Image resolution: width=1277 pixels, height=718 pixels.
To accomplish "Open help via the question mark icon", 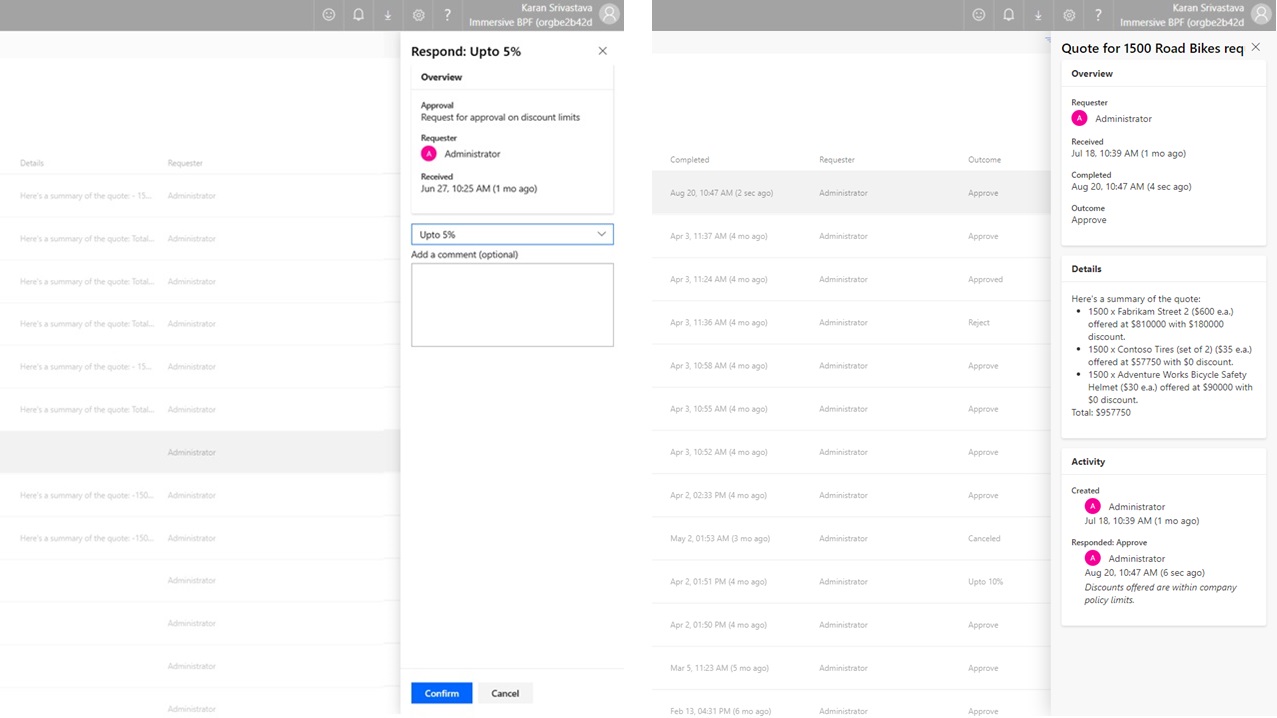I will point(447,14).
